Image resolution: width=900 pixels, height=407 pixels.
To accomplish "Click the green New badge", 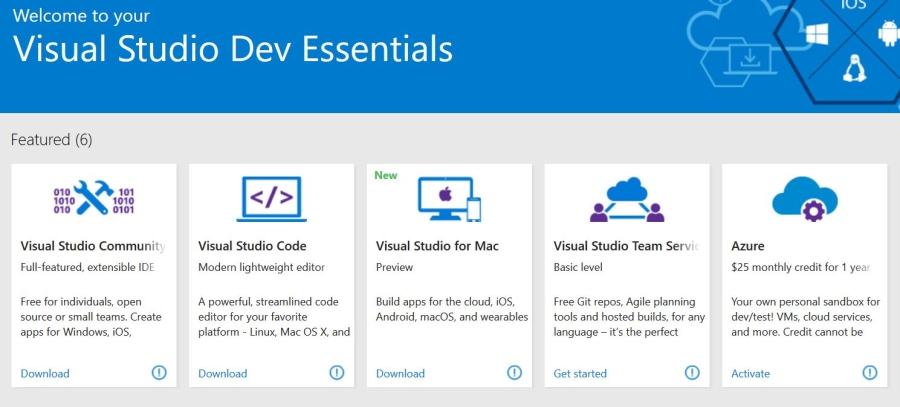I will click(x=386, y=175).
